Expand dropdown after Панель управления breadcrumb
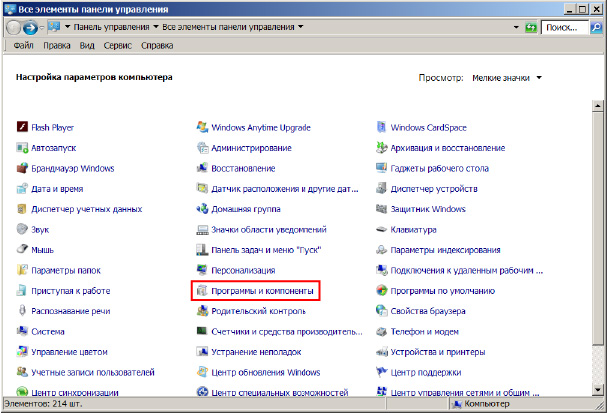Viewport: 607px width, 413px height. pyautogui.click(x=156, y=27)
